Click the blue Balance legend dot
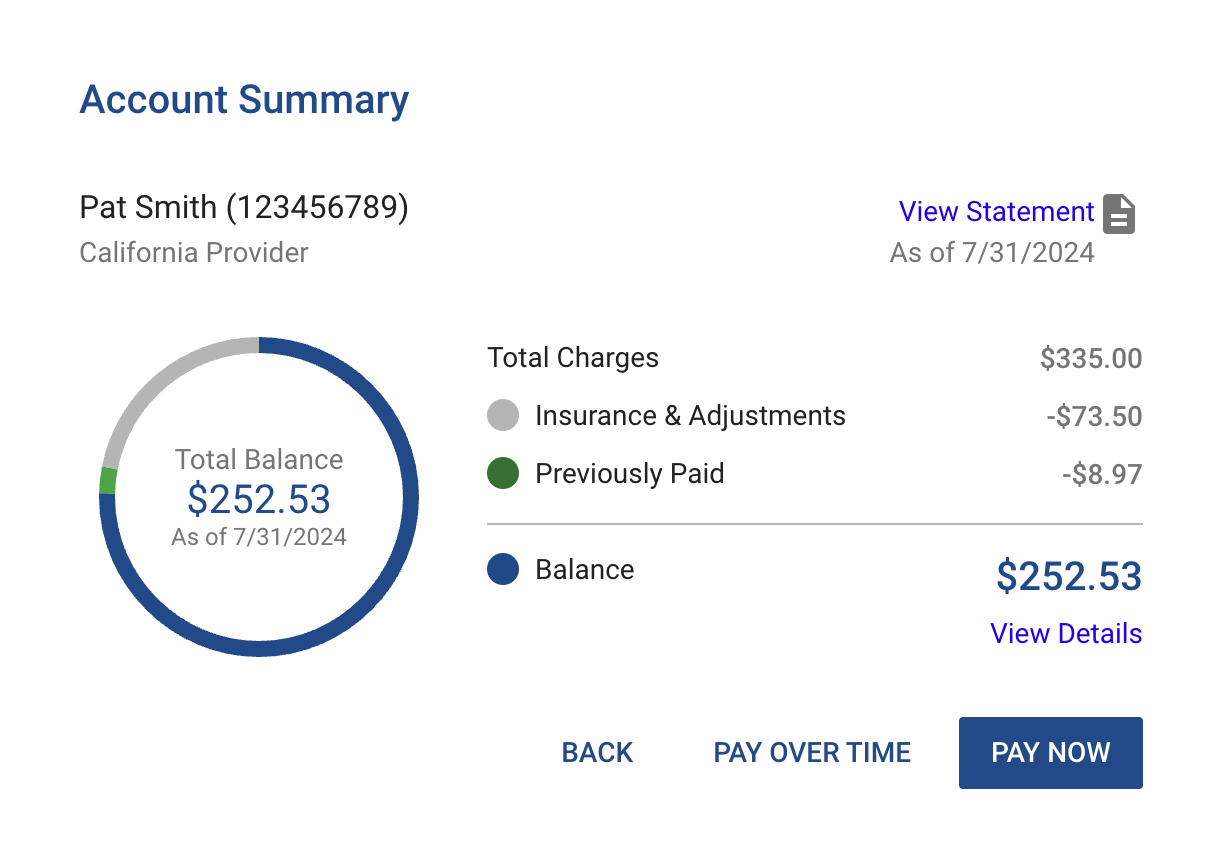The width and height of the screenshot is (1223, 868). point(502,569)
